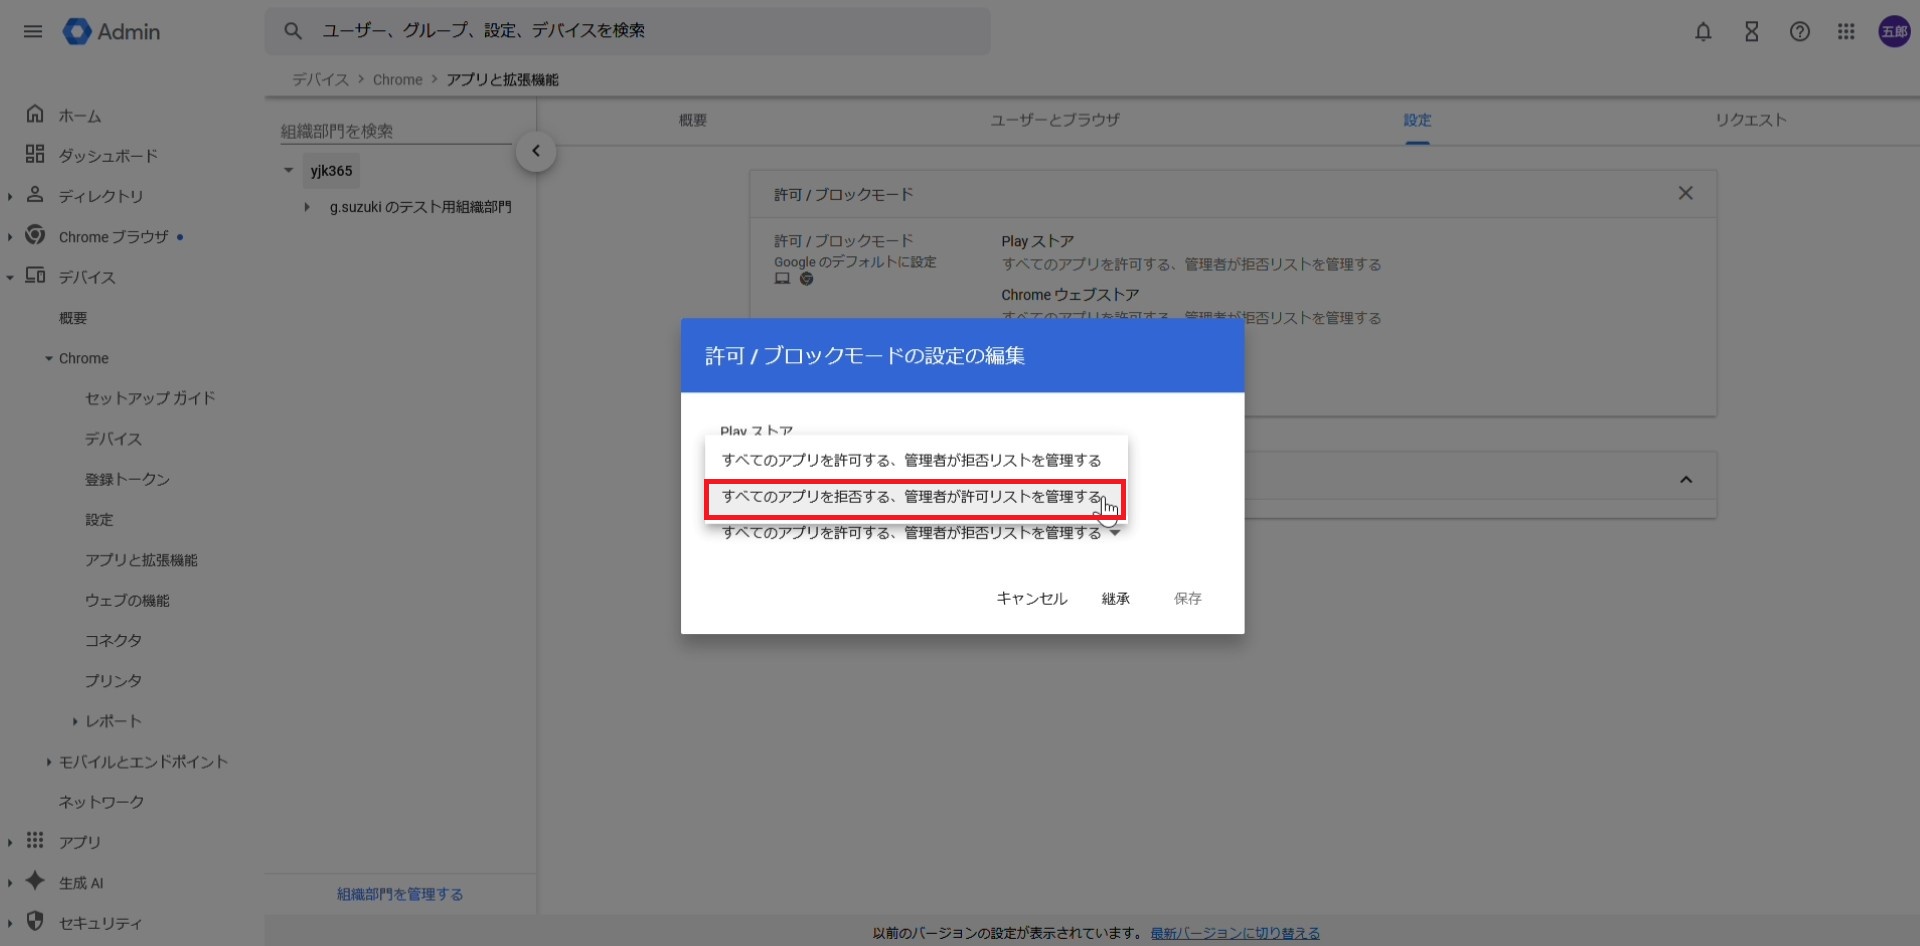Viewport: 1920px width, 946px height.
Task: Click the キャンセル button in dialog
Action: click(1031, 598)
